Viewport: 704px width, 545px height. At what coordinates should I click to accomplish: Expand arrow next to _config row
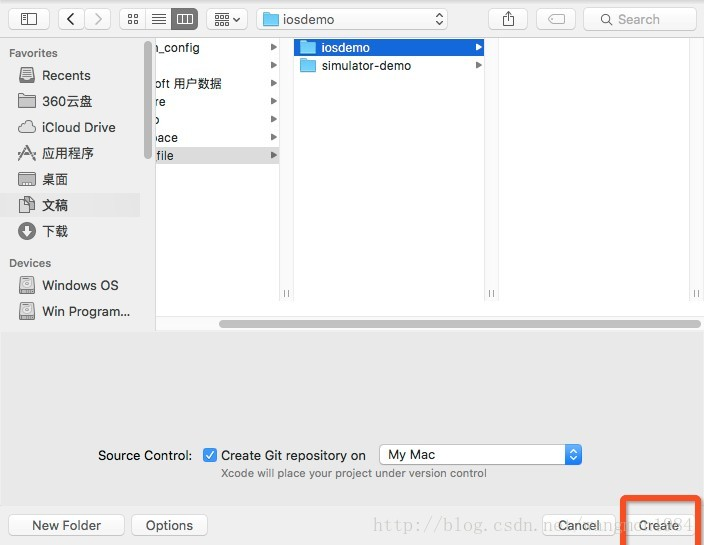[273, 47]
